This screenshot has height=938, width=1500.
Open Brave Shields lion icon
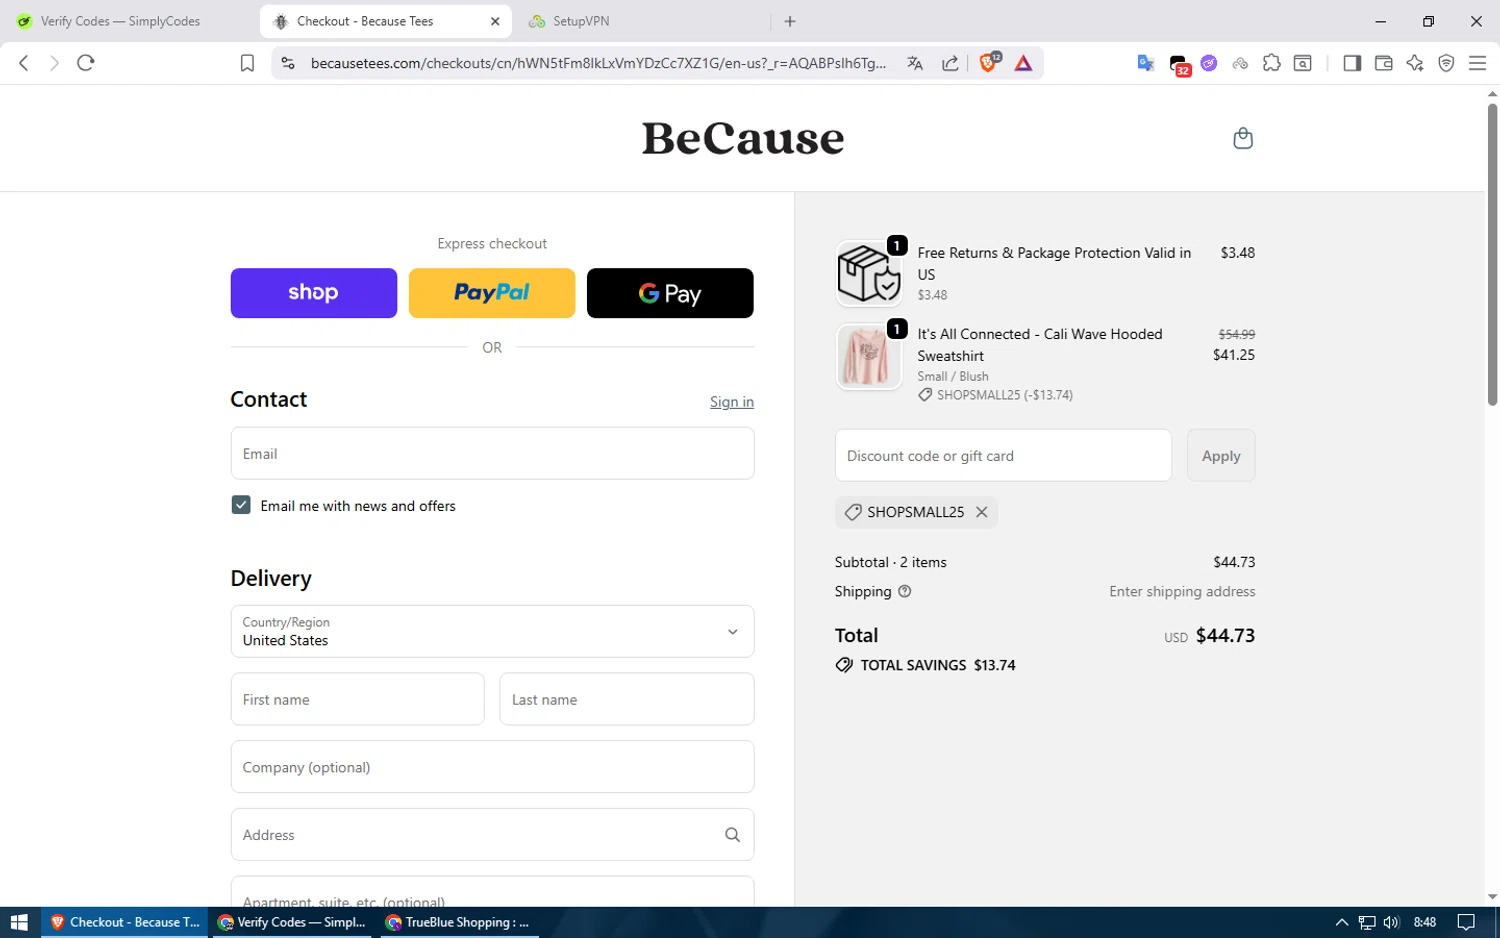click(989, 63)
